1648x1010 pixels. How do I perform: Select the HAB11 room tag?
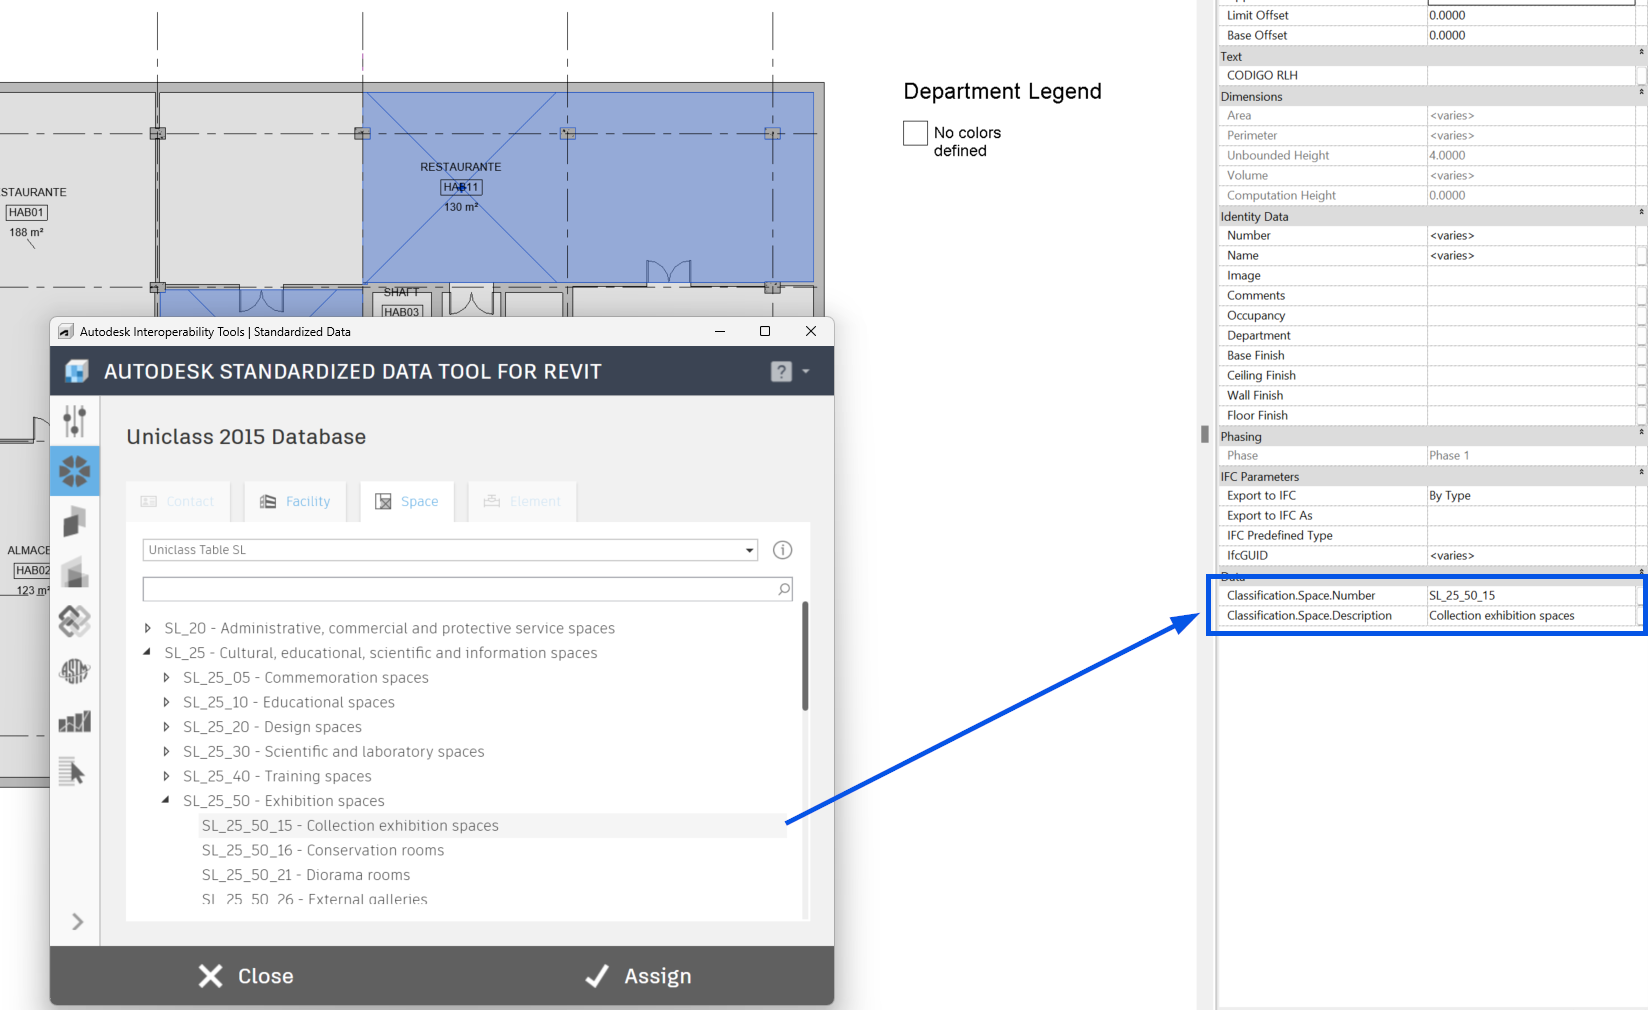click(462, 187)
